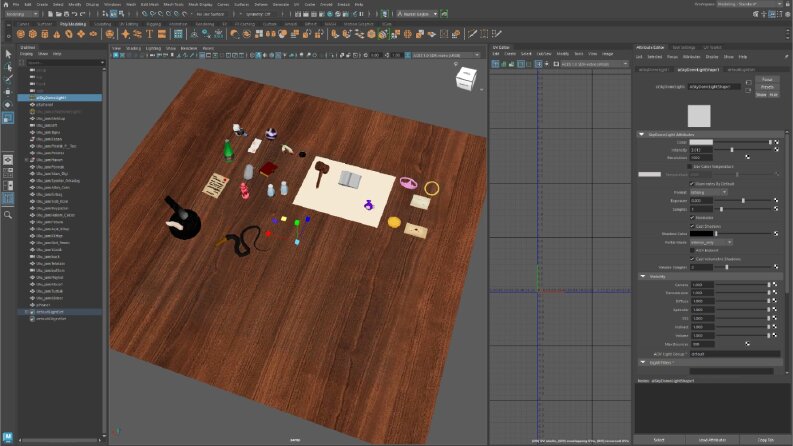Click the Open Scene folder icon
This screenshot has height=446, width=793.
(59, 14)
